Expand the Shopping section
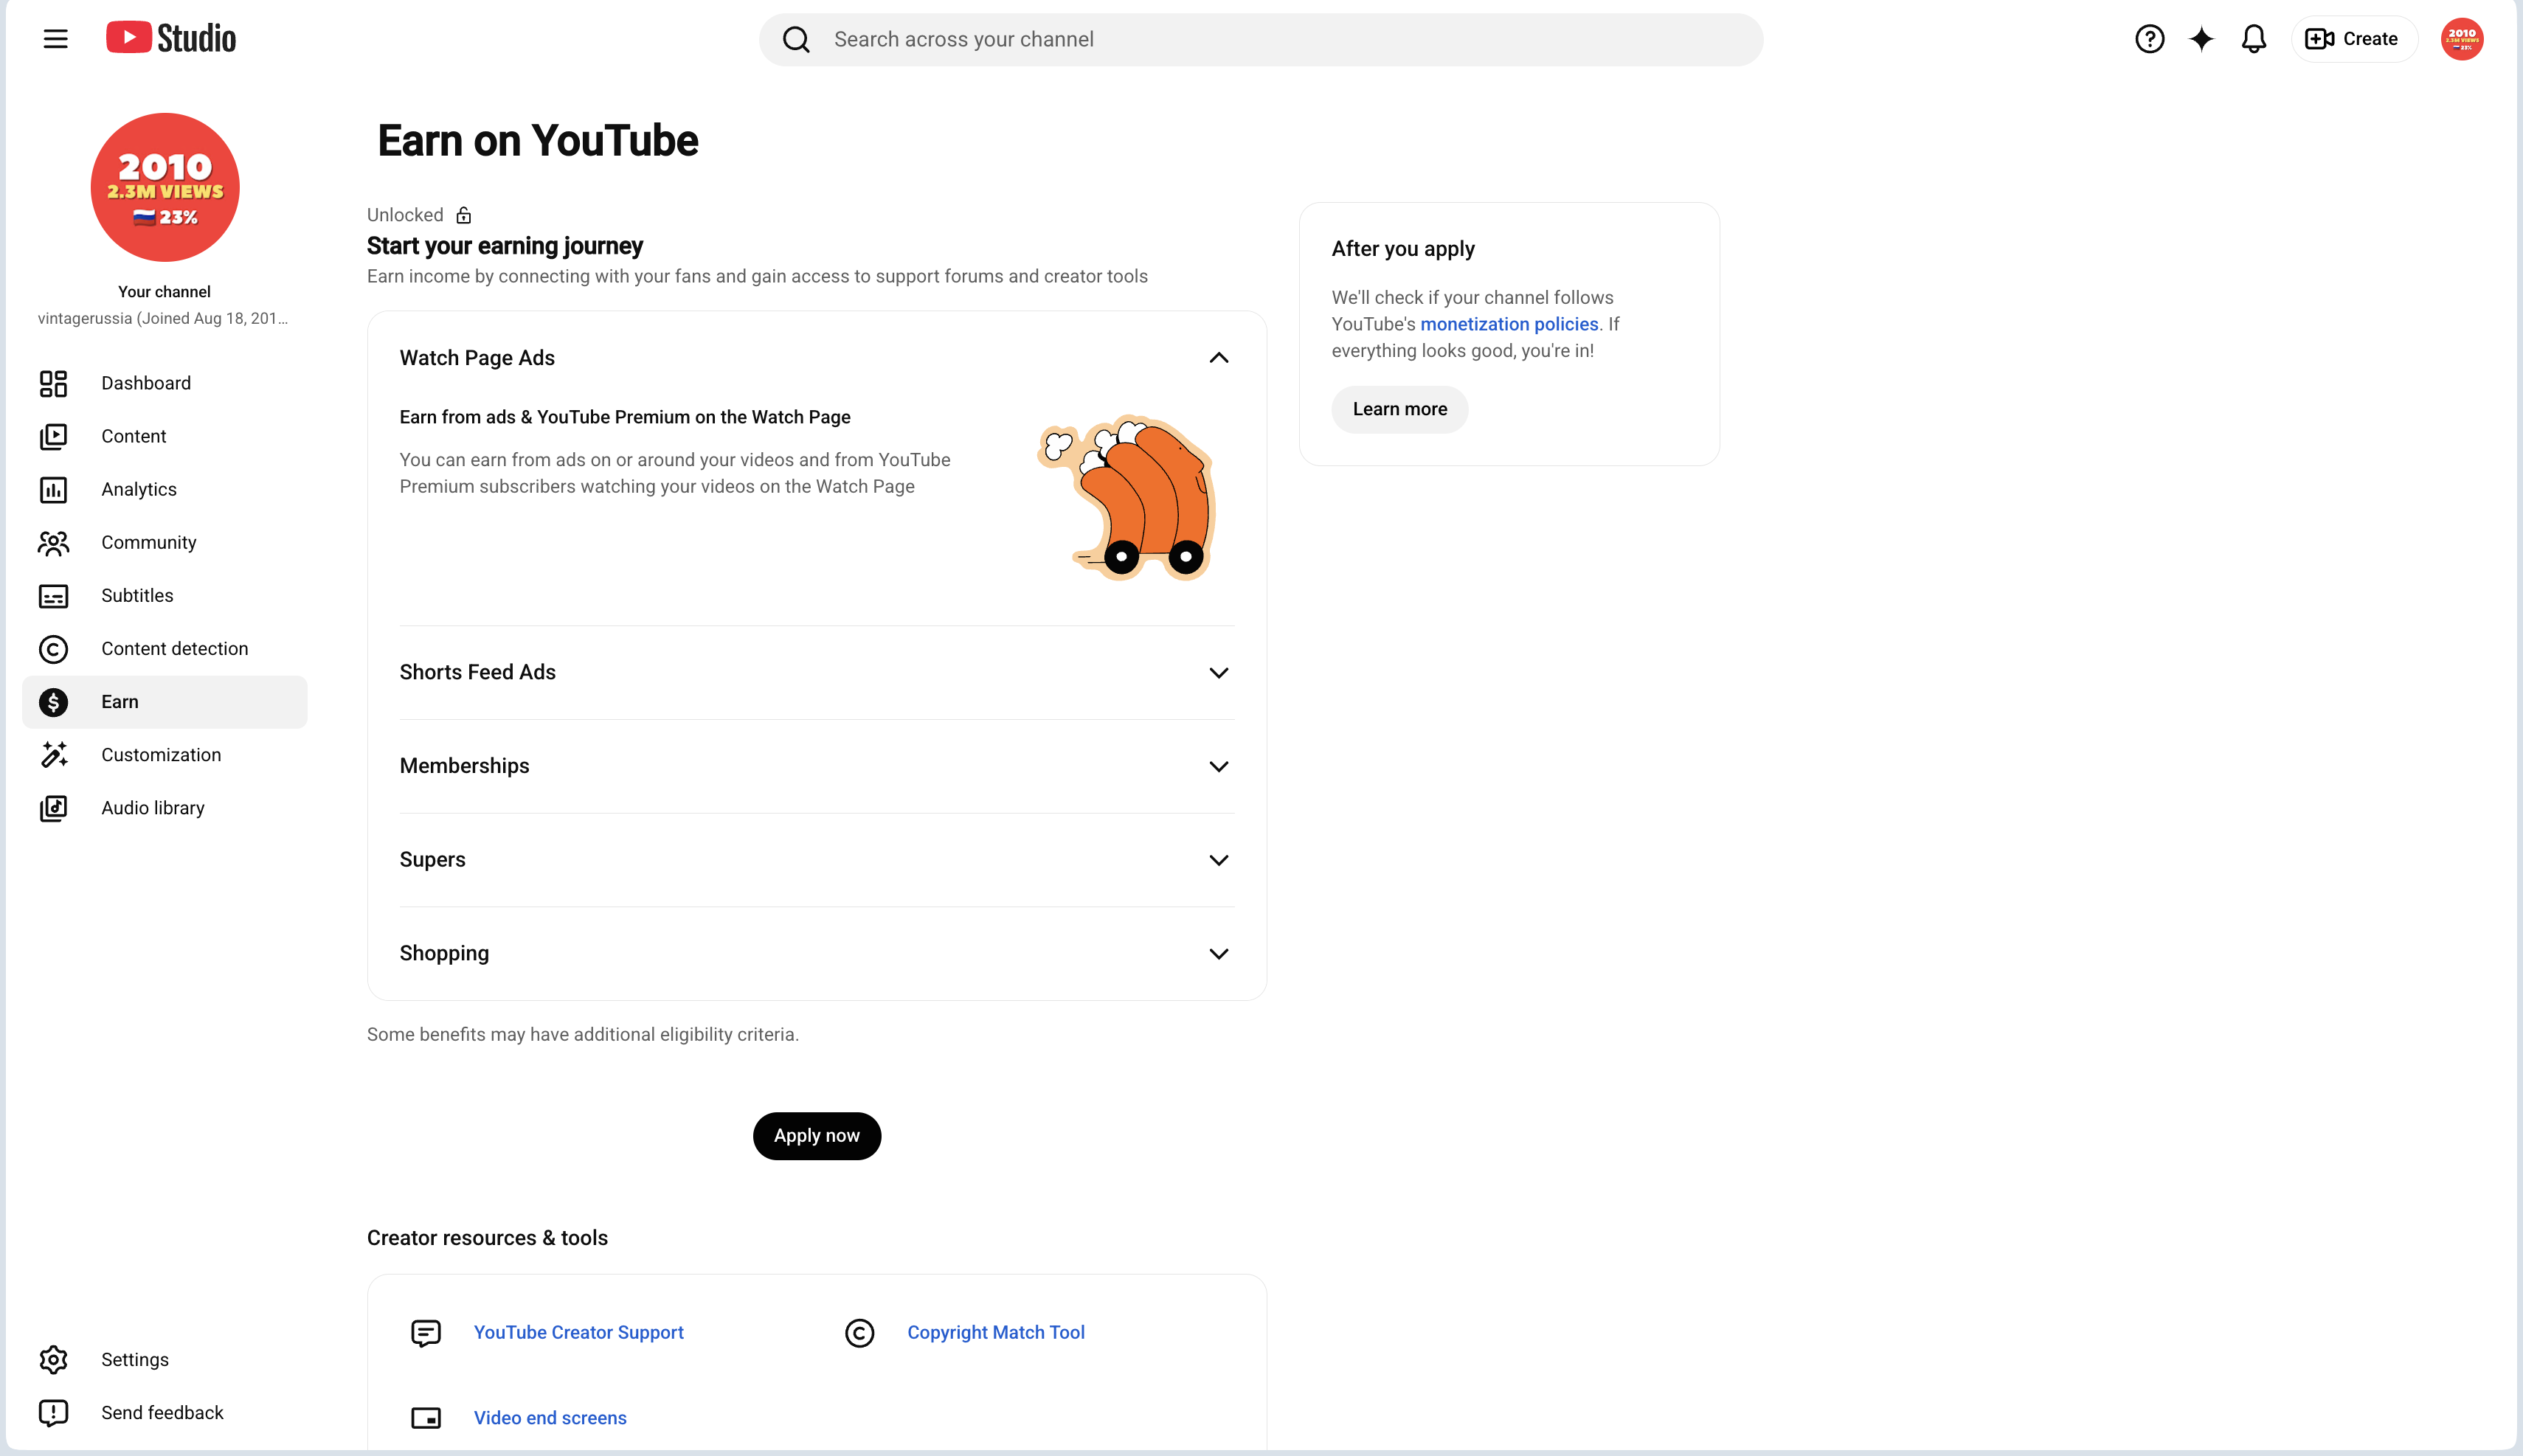The width and height of the screenshot is (2523, 1456). coord(1218,954)
